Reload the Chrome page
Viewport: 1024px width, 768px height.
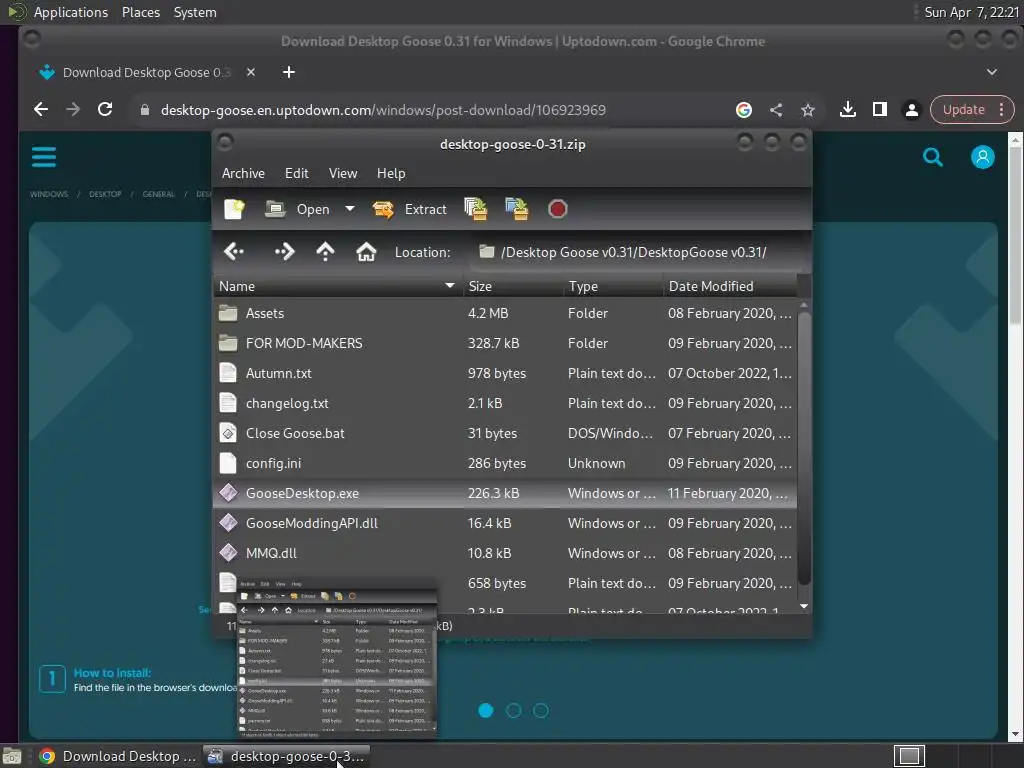click(x=105, y=110)
